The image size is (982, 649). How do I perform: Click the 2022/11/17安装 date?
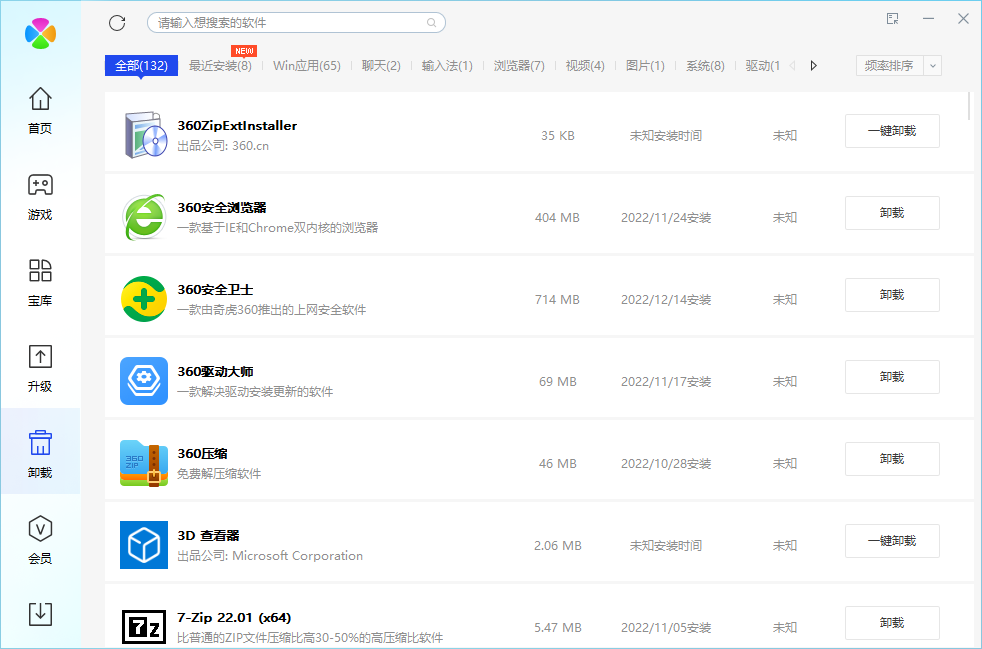coord(666,382)
